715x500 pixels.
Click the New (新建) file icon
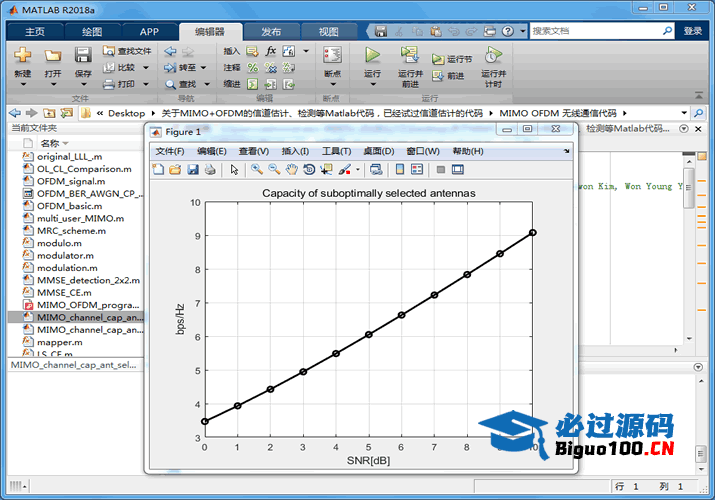point(22,55)
